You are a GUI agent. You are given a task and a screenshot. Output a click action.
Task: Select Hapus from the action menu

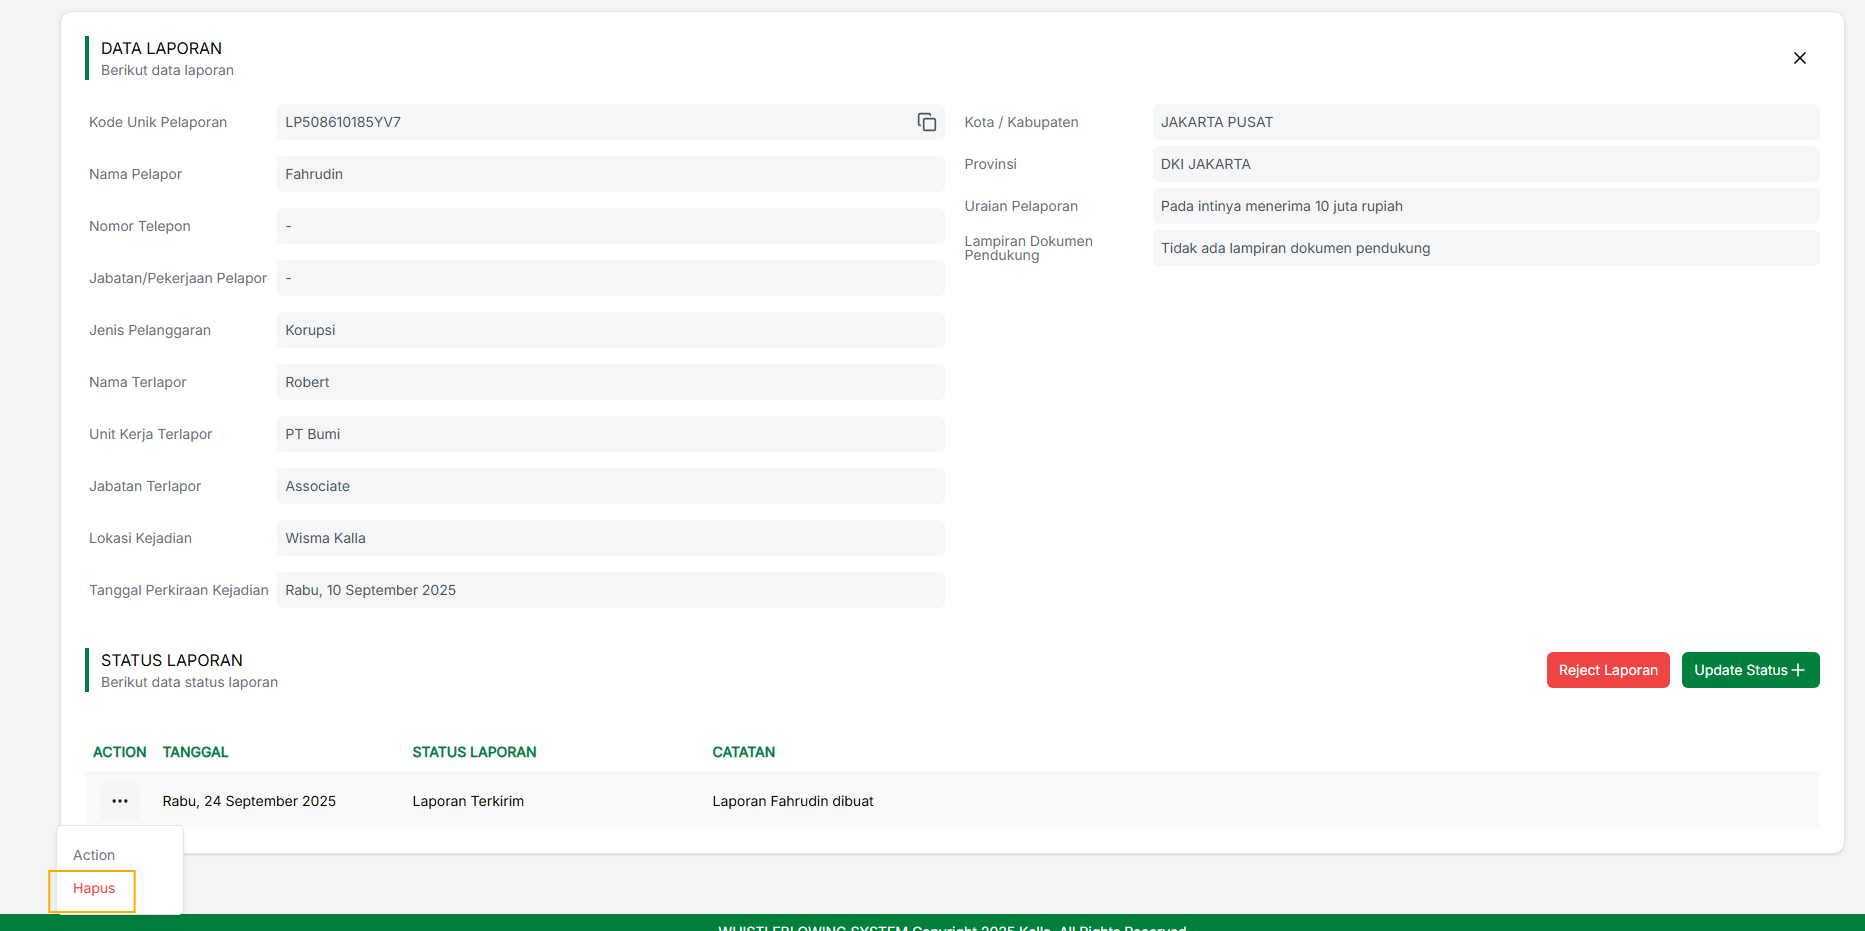[x=92, y=888]
